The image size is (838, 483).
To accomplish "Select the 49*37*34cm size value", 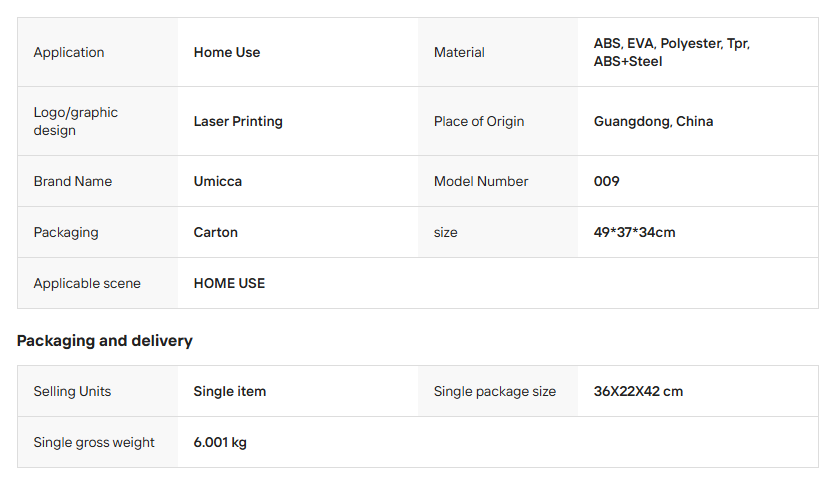I will [634, 232].
